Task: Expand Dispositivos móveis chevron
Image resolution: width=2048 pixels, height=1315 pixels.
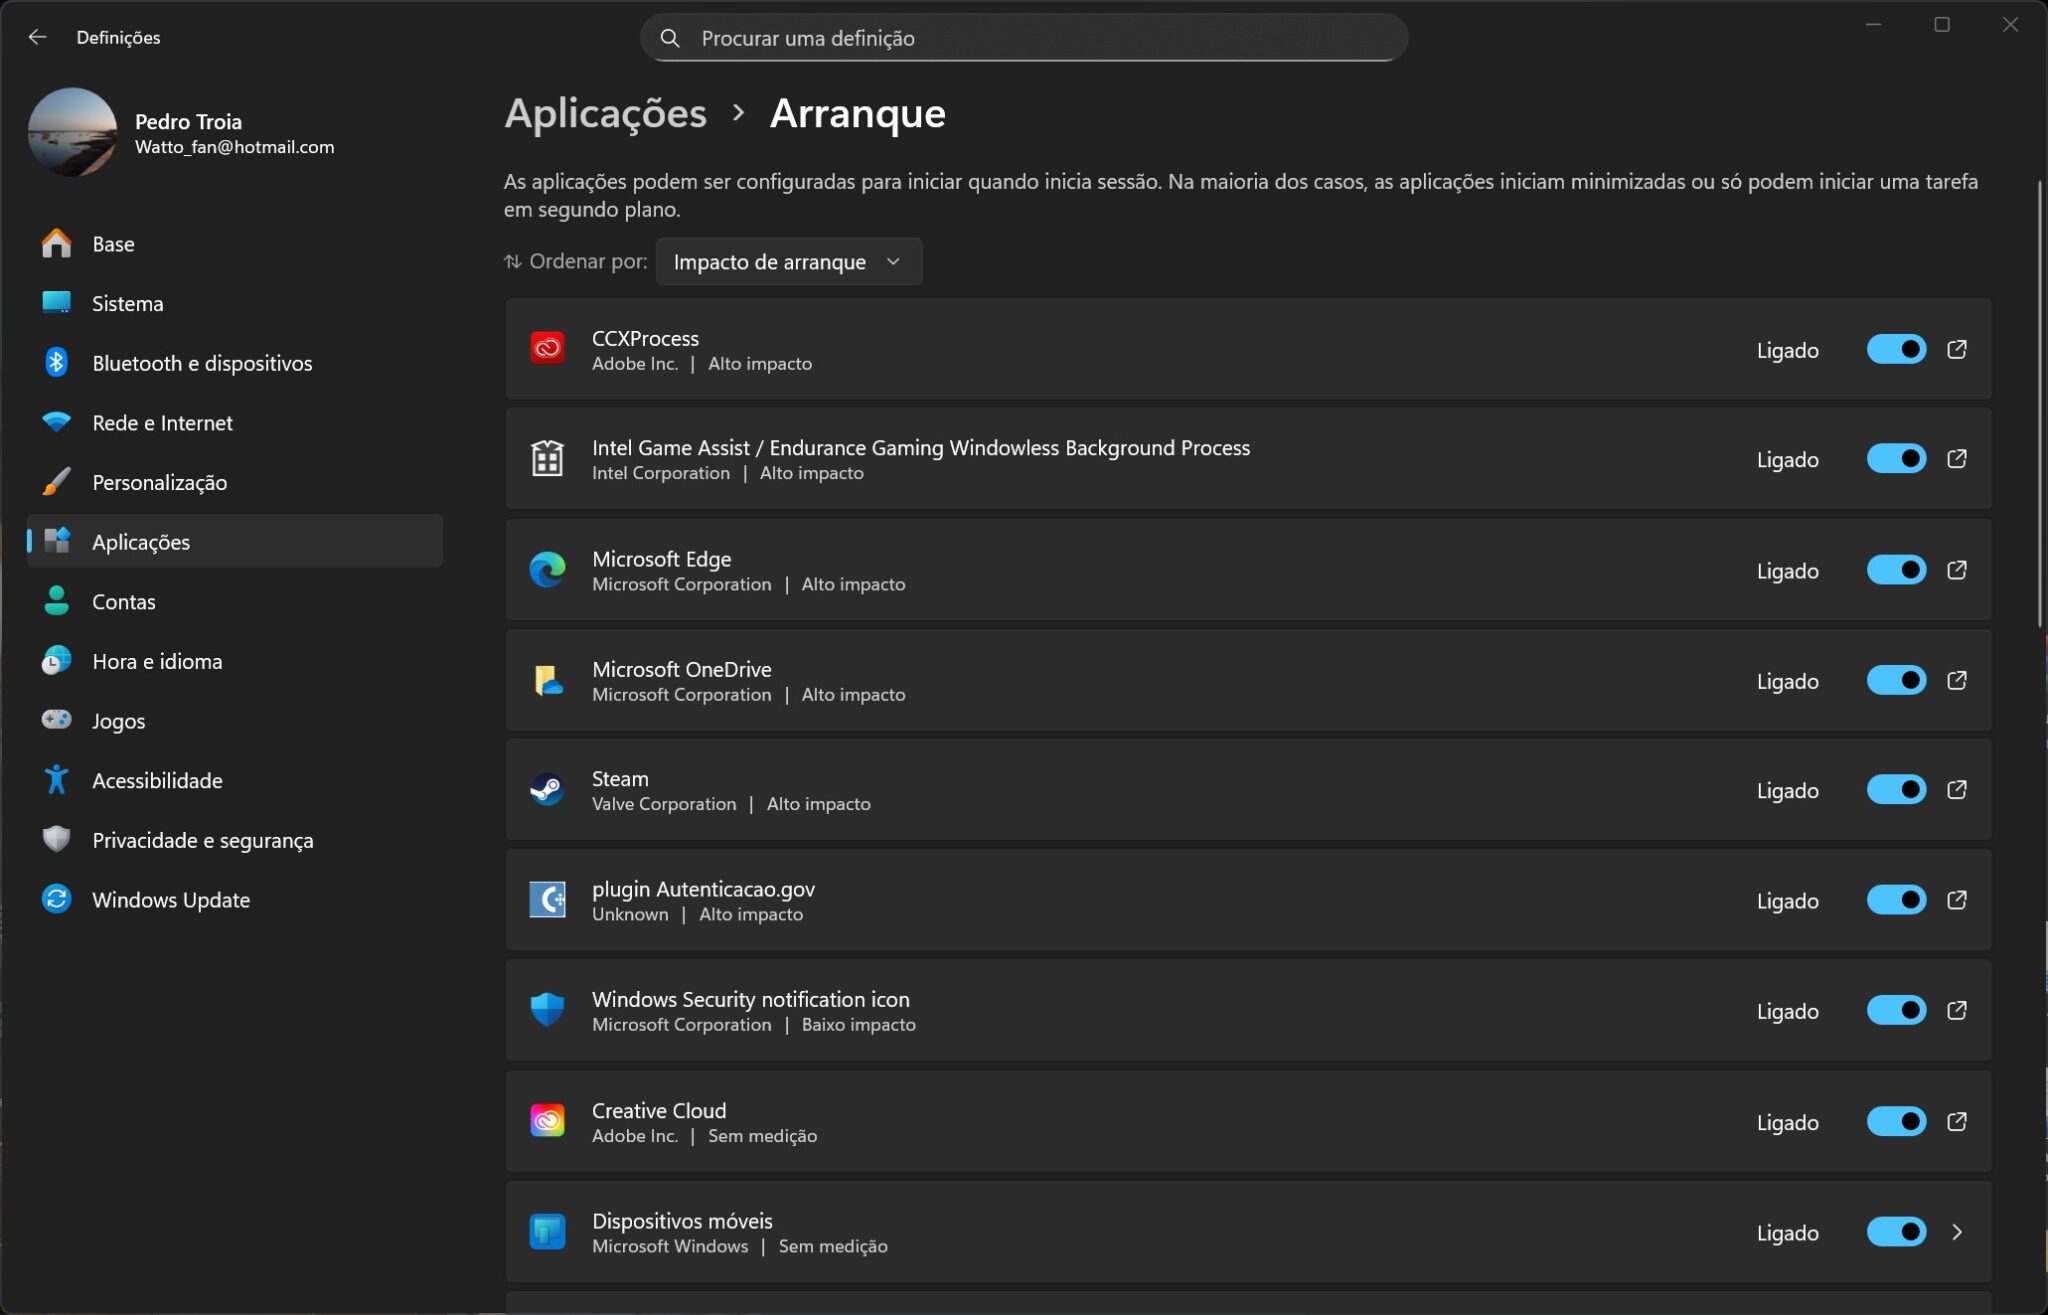Action: 1957,1232
